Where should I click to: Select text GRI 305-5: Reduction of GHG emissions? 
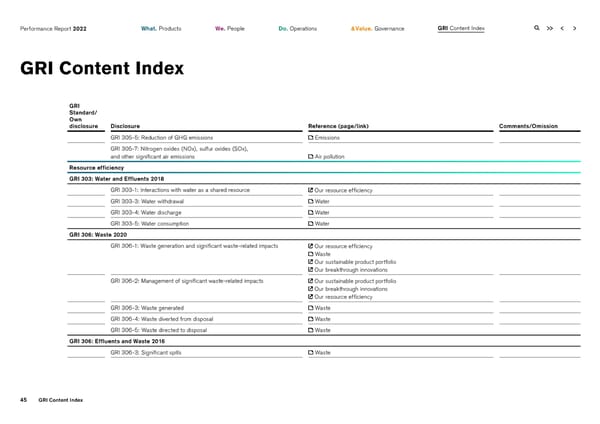pyautogui.click(x=161, y=138)
